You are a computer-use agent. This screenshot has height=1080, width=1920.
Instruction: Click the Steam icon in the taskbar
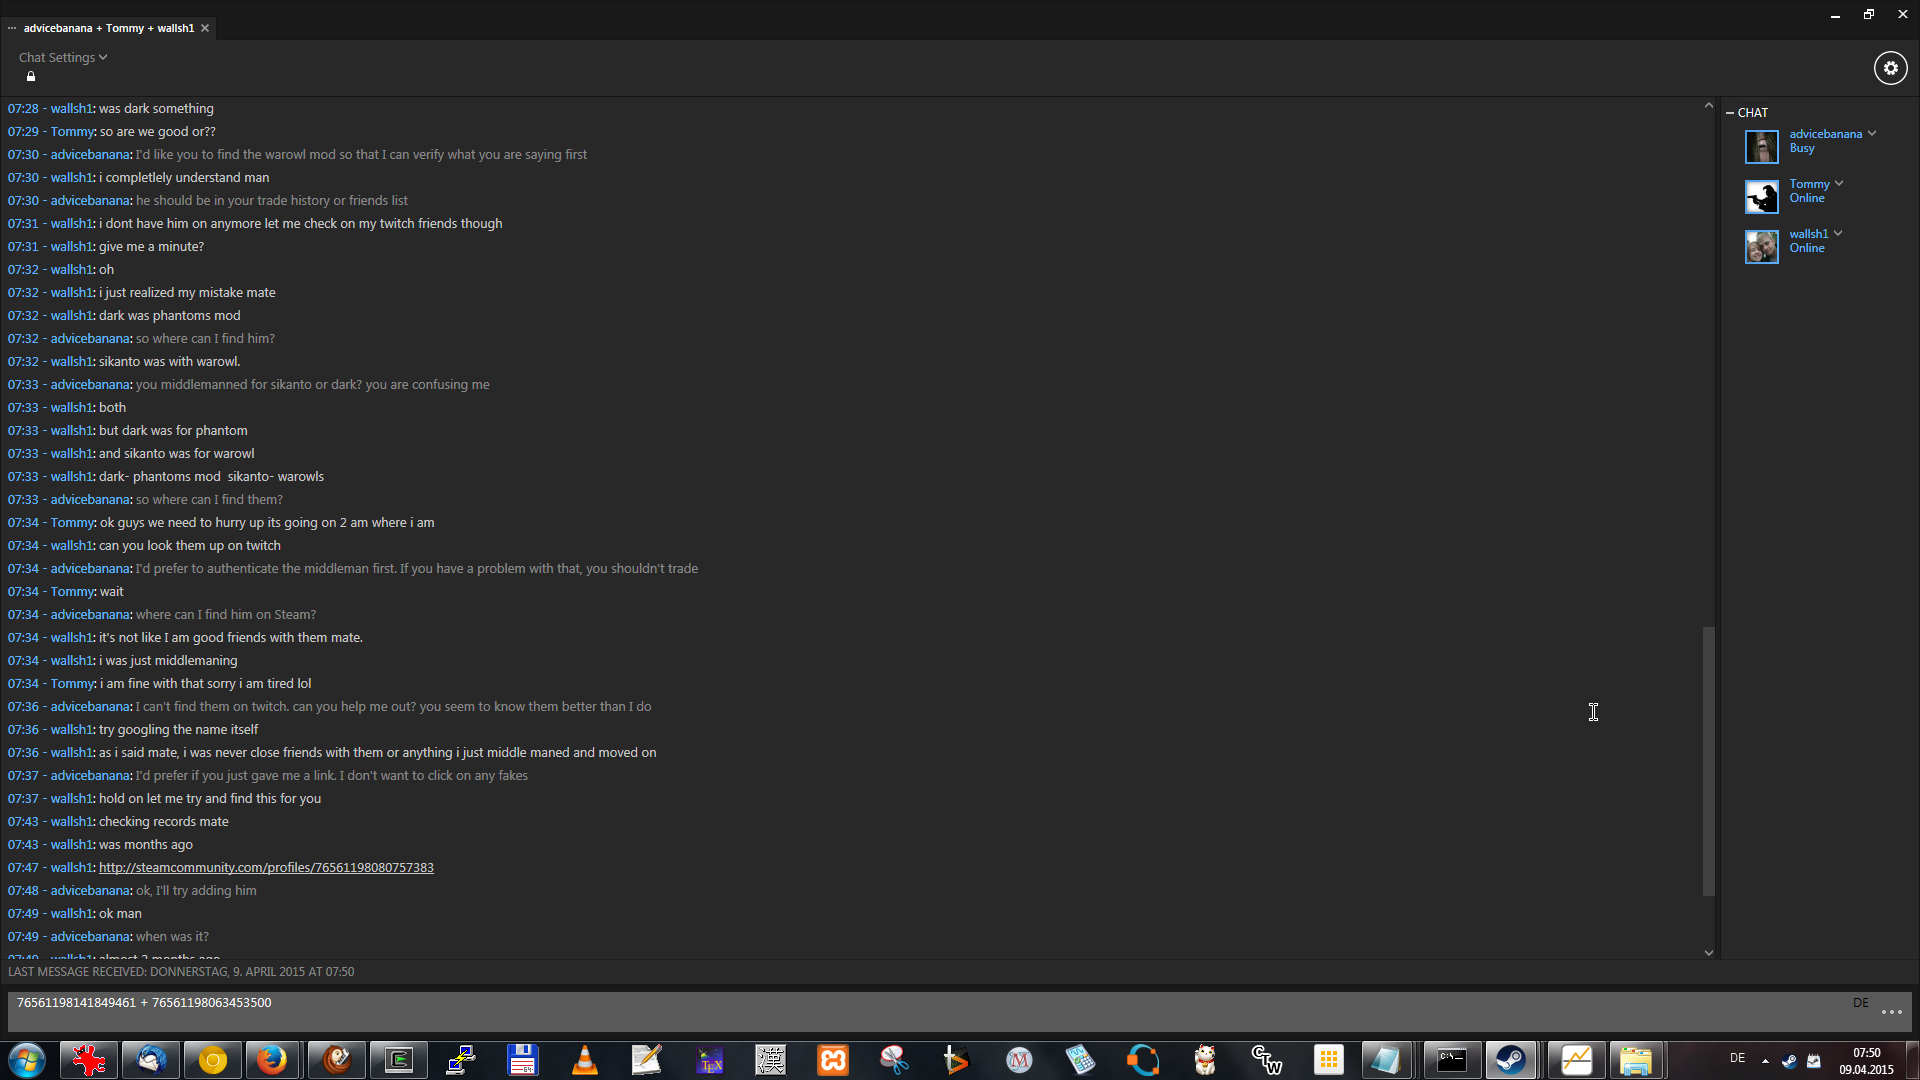point(1510,1060)
